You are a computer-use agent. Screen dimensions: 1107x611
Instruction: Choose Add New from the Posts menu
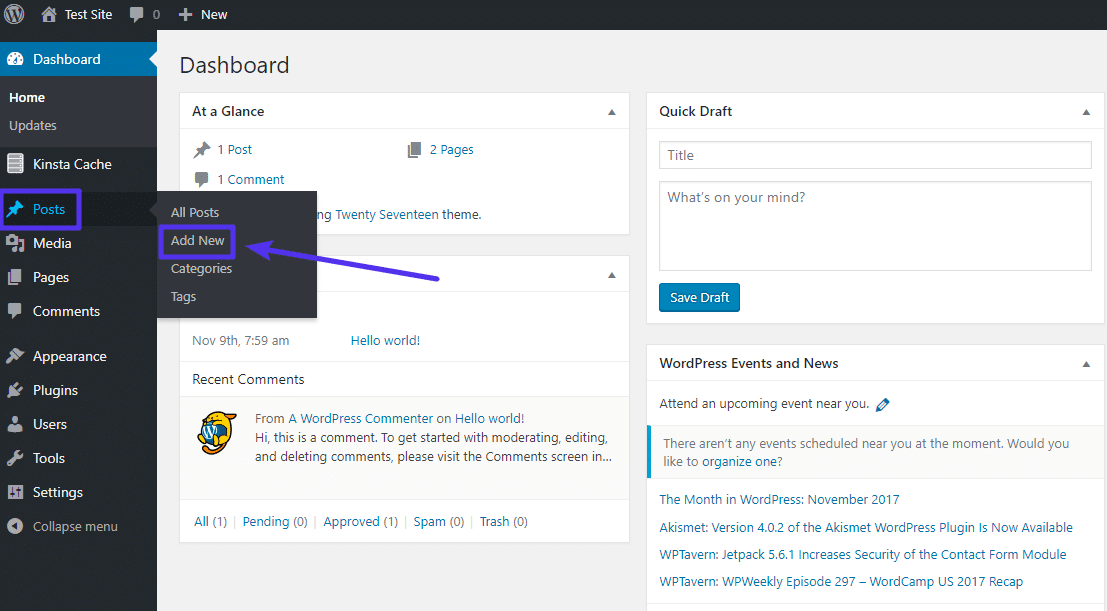pos(197,240)
